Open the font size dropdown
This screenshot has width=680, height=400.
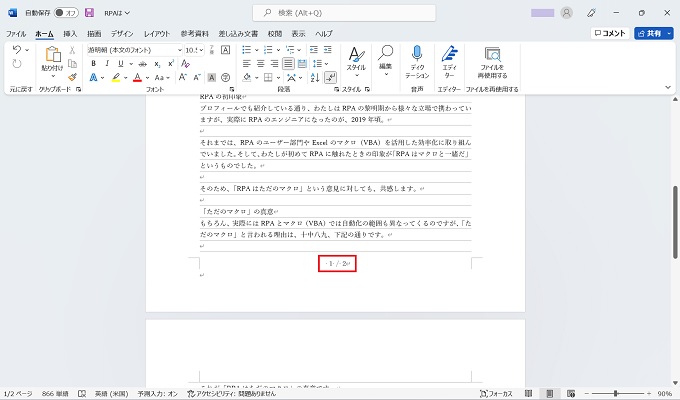(x=202, y=50)
